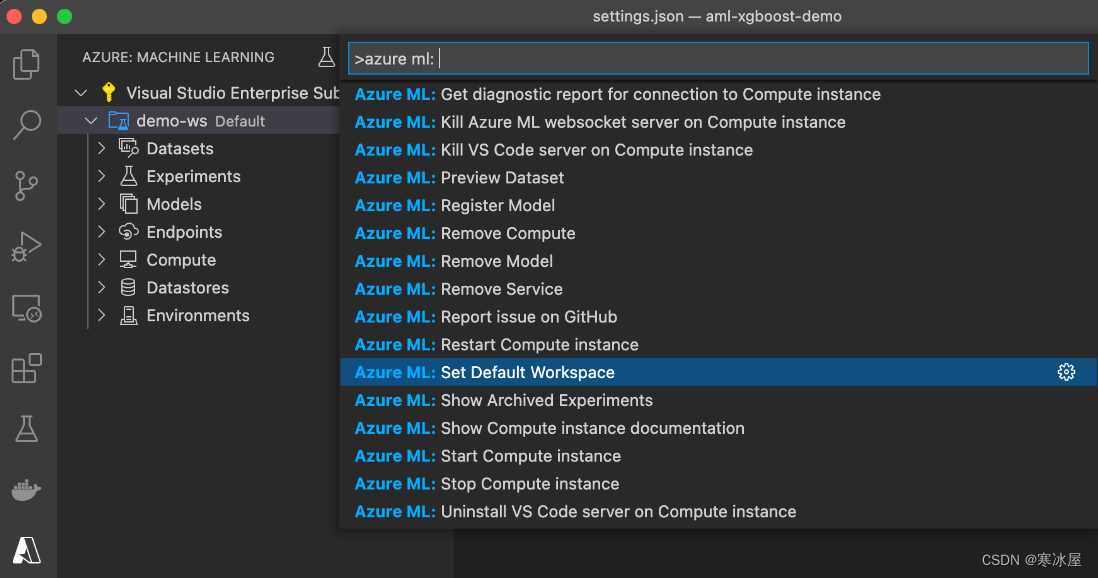This screenshot has height=578, width=1098.
Task: Click gear icon beside Set Default Workspace
Action: point(1066,373)
